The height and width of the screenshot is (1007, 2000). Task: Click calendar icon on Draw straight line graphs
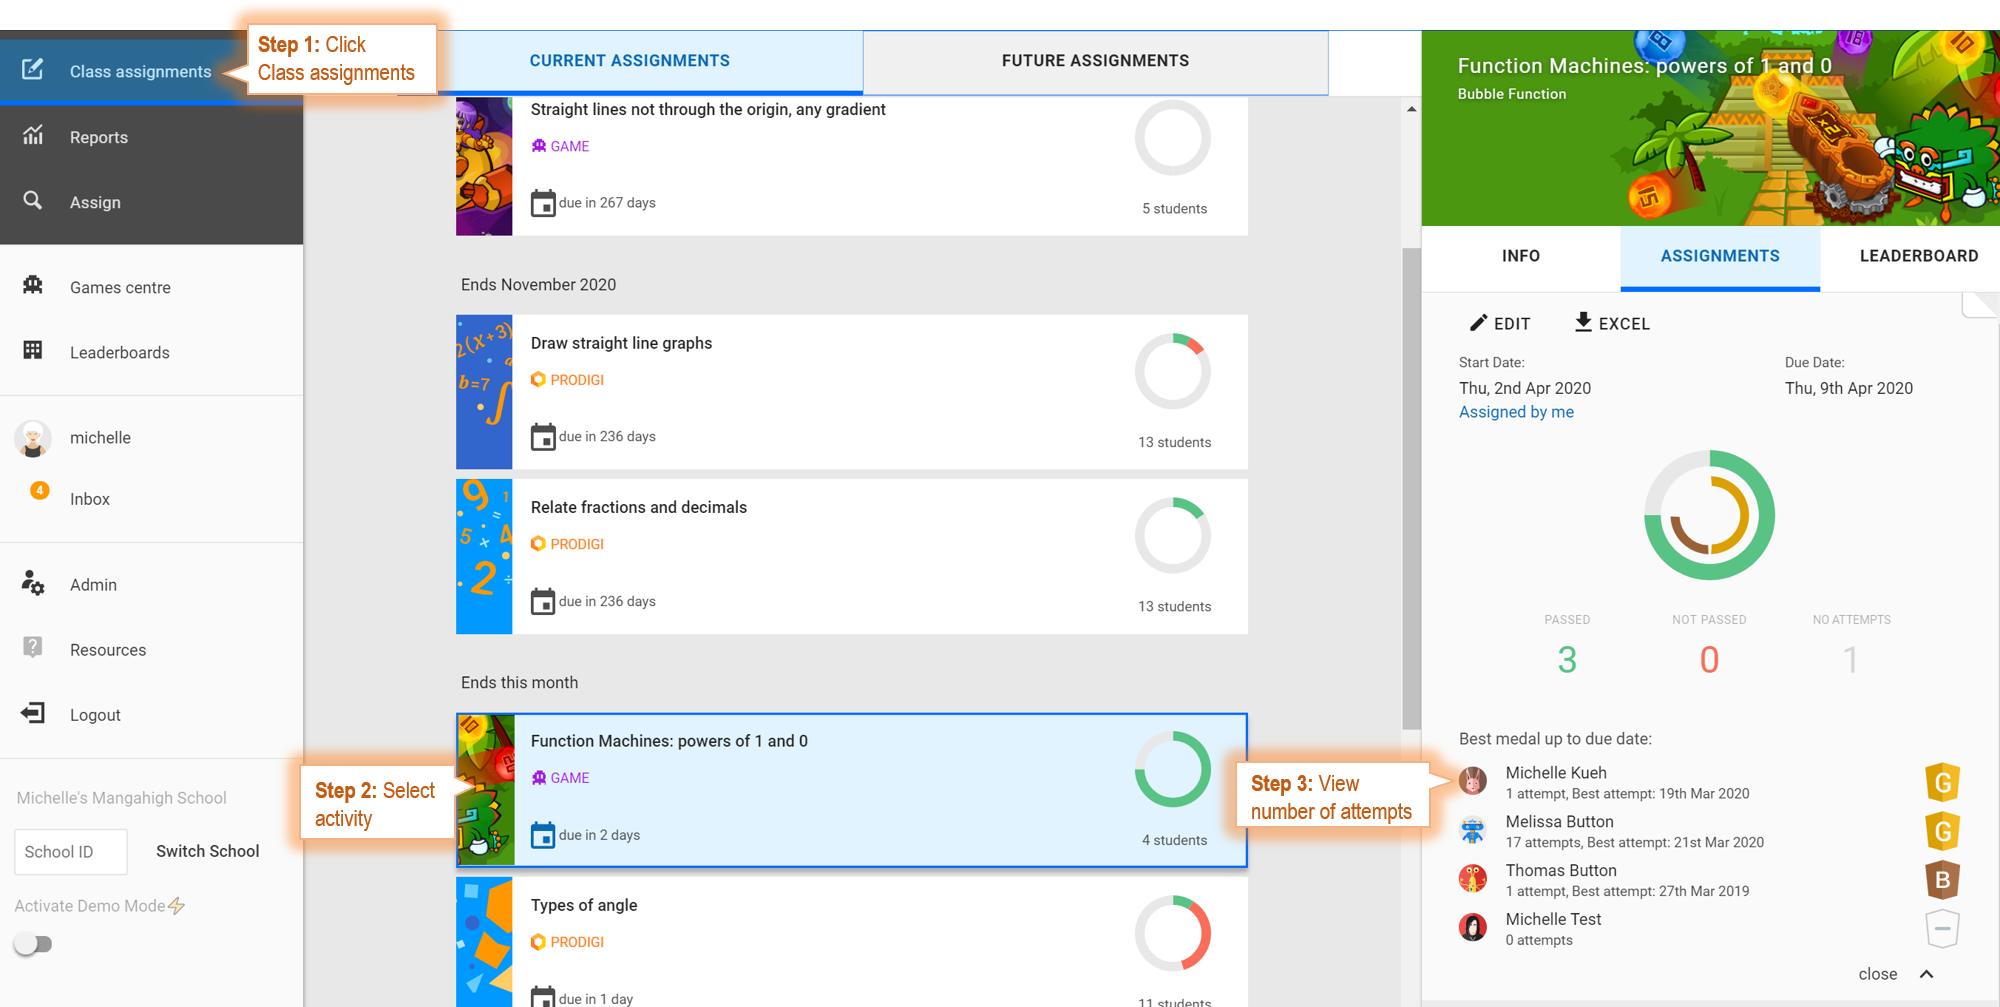tap(542, 437)
